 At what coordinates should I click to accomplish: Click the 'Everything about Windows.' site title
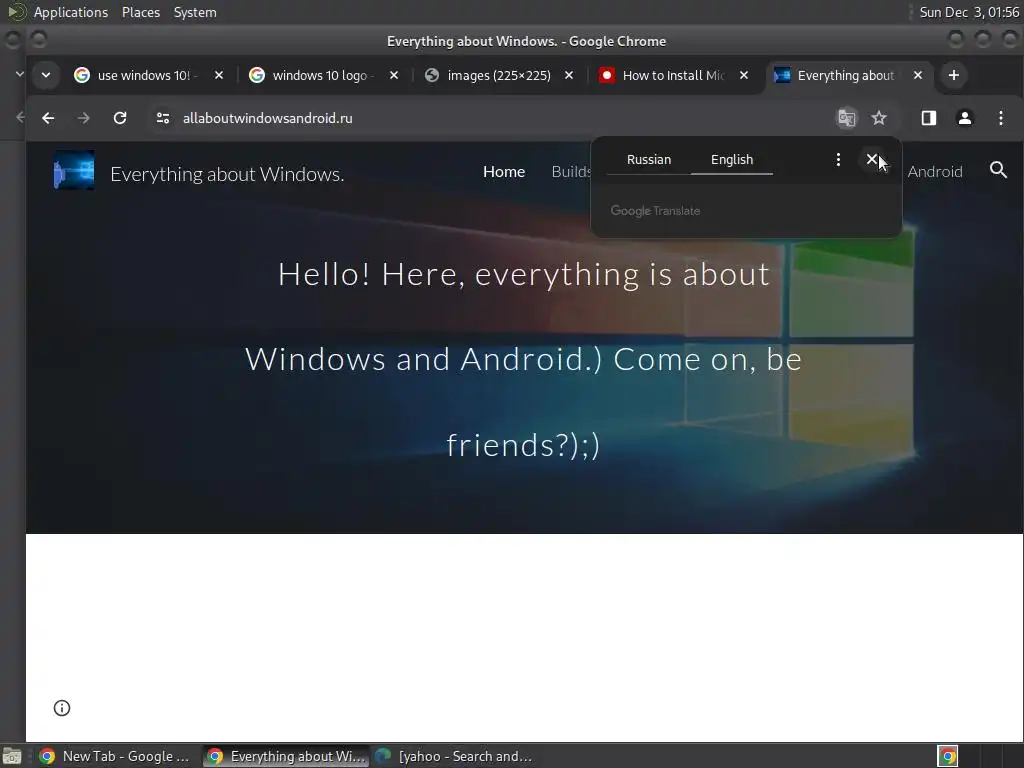pos(227,174)
